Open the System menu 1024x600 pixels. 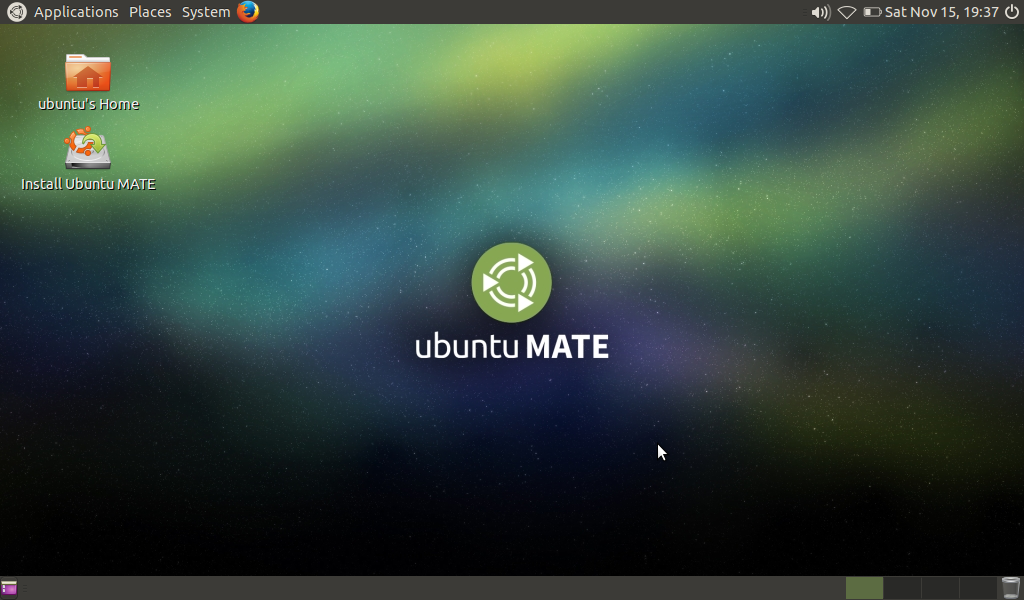(x=206, y=12)
